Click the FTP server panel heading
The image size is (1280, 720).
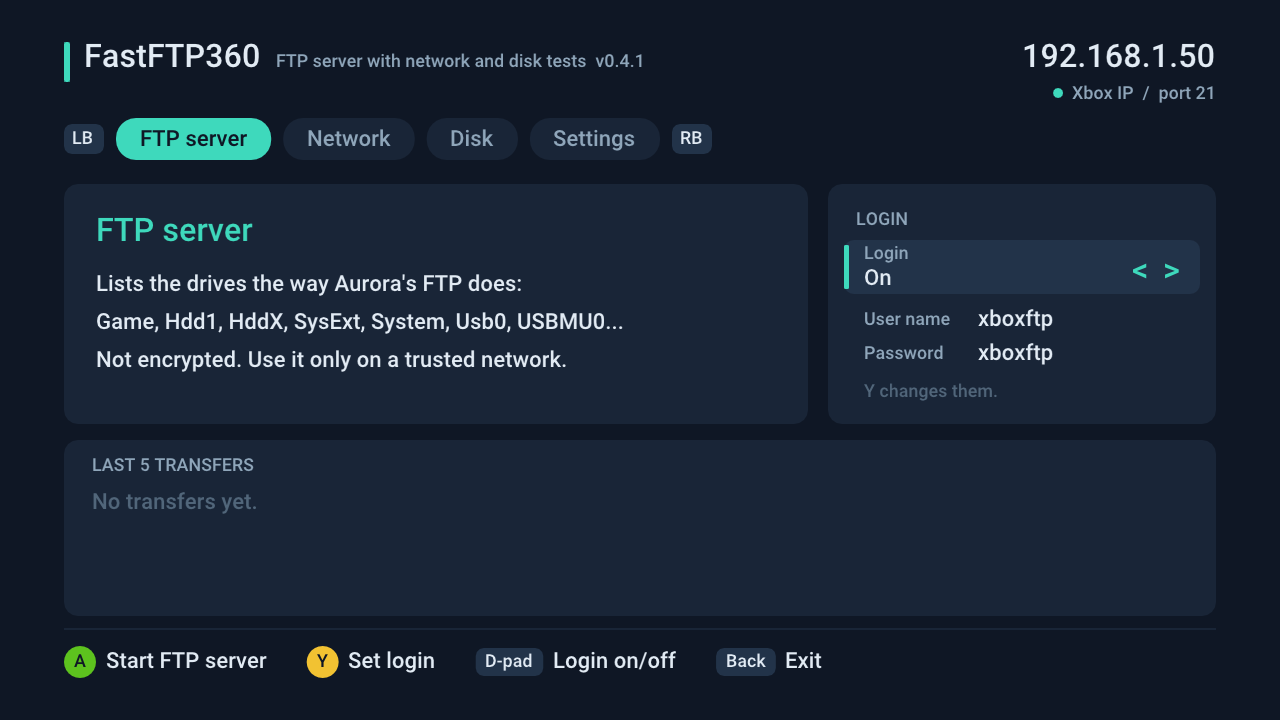174,230
